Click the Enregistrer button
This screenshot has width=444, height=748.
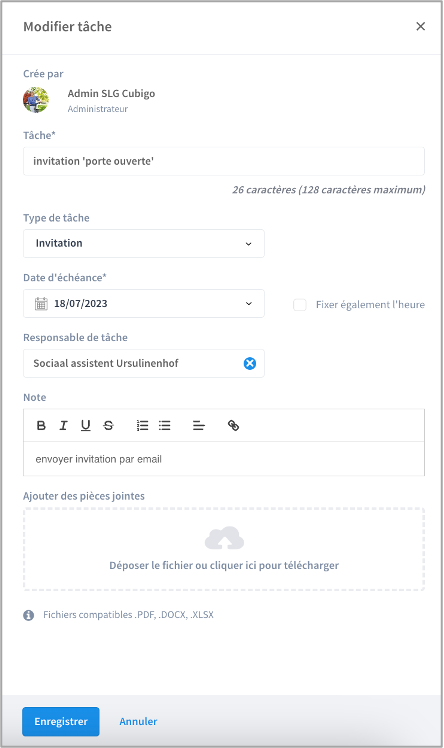[61, 721]
